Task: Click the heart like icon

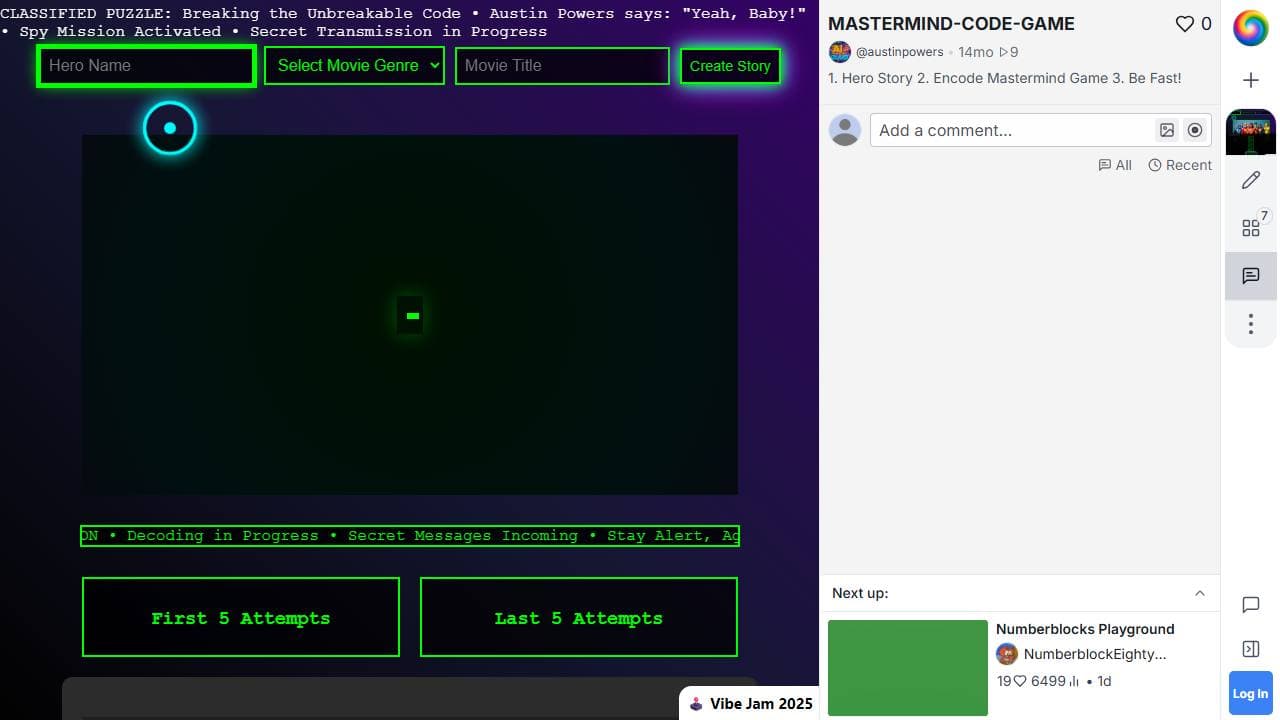Action: point(1185,24)
